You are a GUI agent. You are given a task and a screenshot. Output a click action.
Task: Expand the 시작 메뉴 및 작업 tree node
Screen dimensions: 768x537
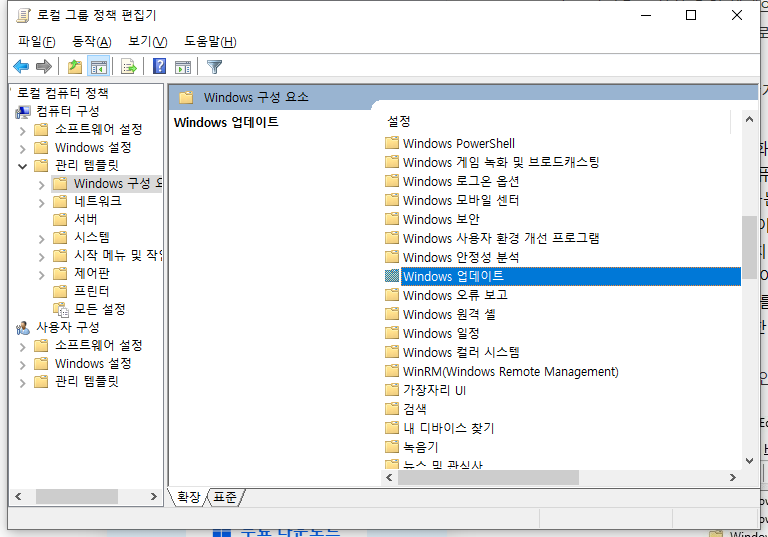coord(42,257)
